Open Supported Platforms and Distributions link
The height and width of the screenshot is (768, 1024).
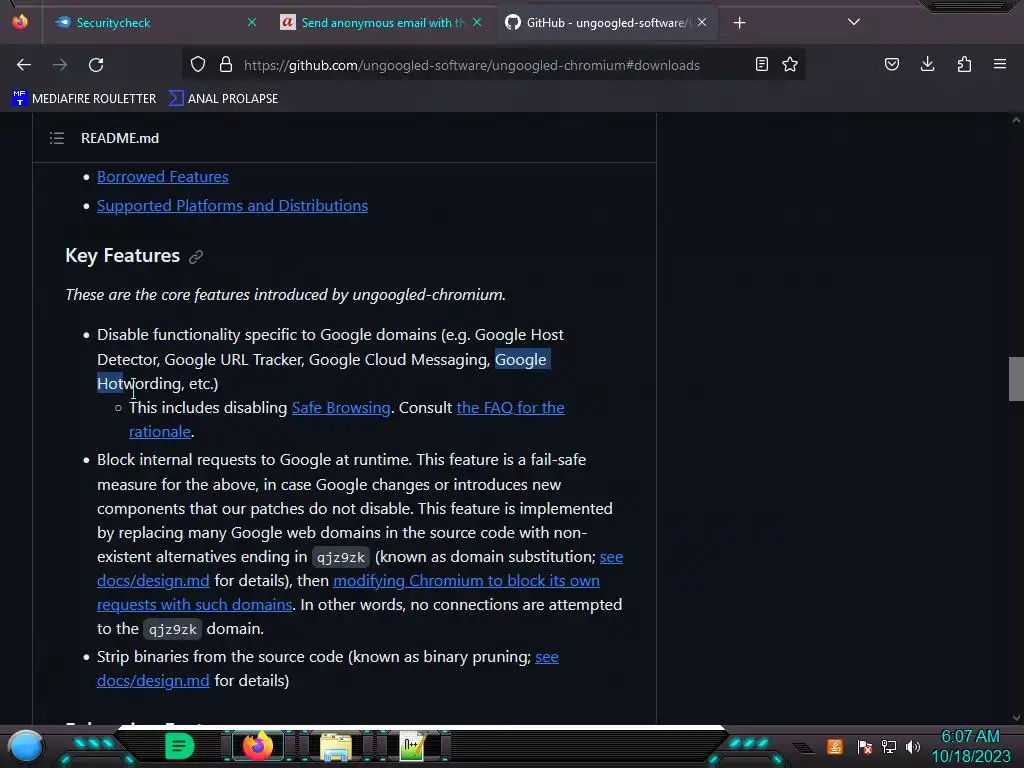click(232, 205)
